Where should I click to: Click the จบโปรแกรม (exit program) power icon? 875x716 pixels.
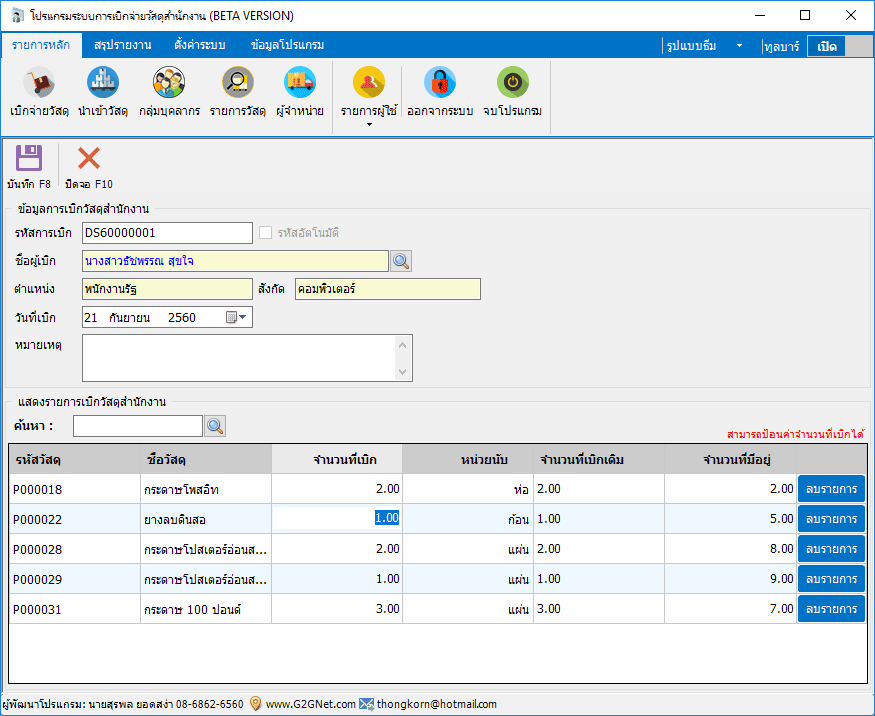pyautogui.click(x=512, y=83)
